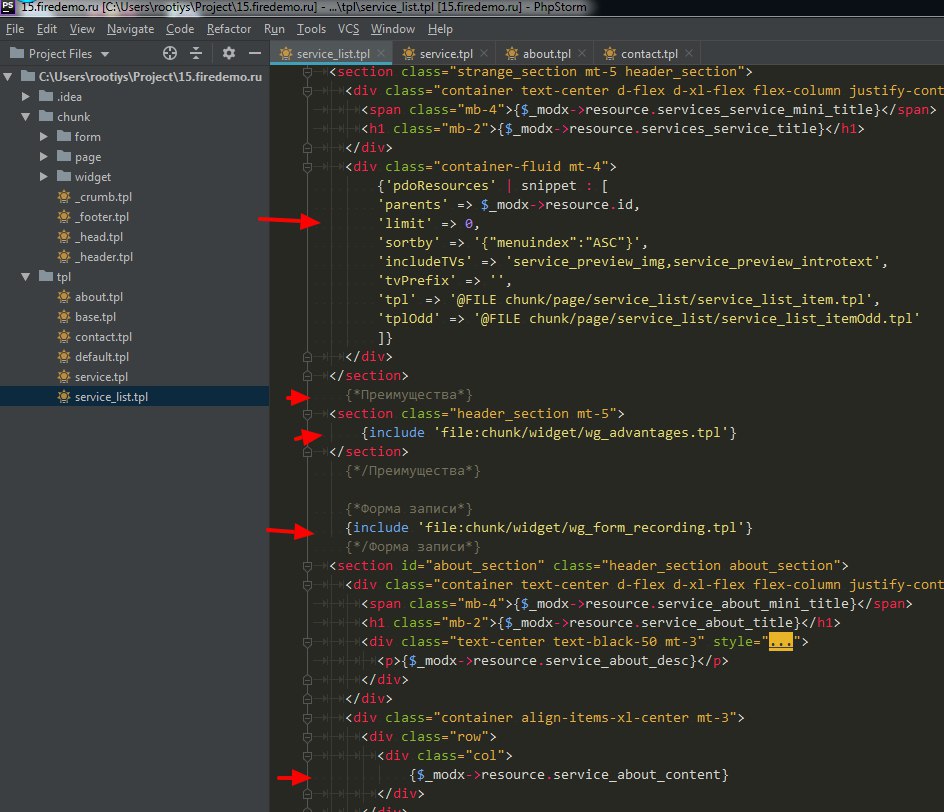
Task: Click the widget folder icon
Action: (x=64, y=176)
